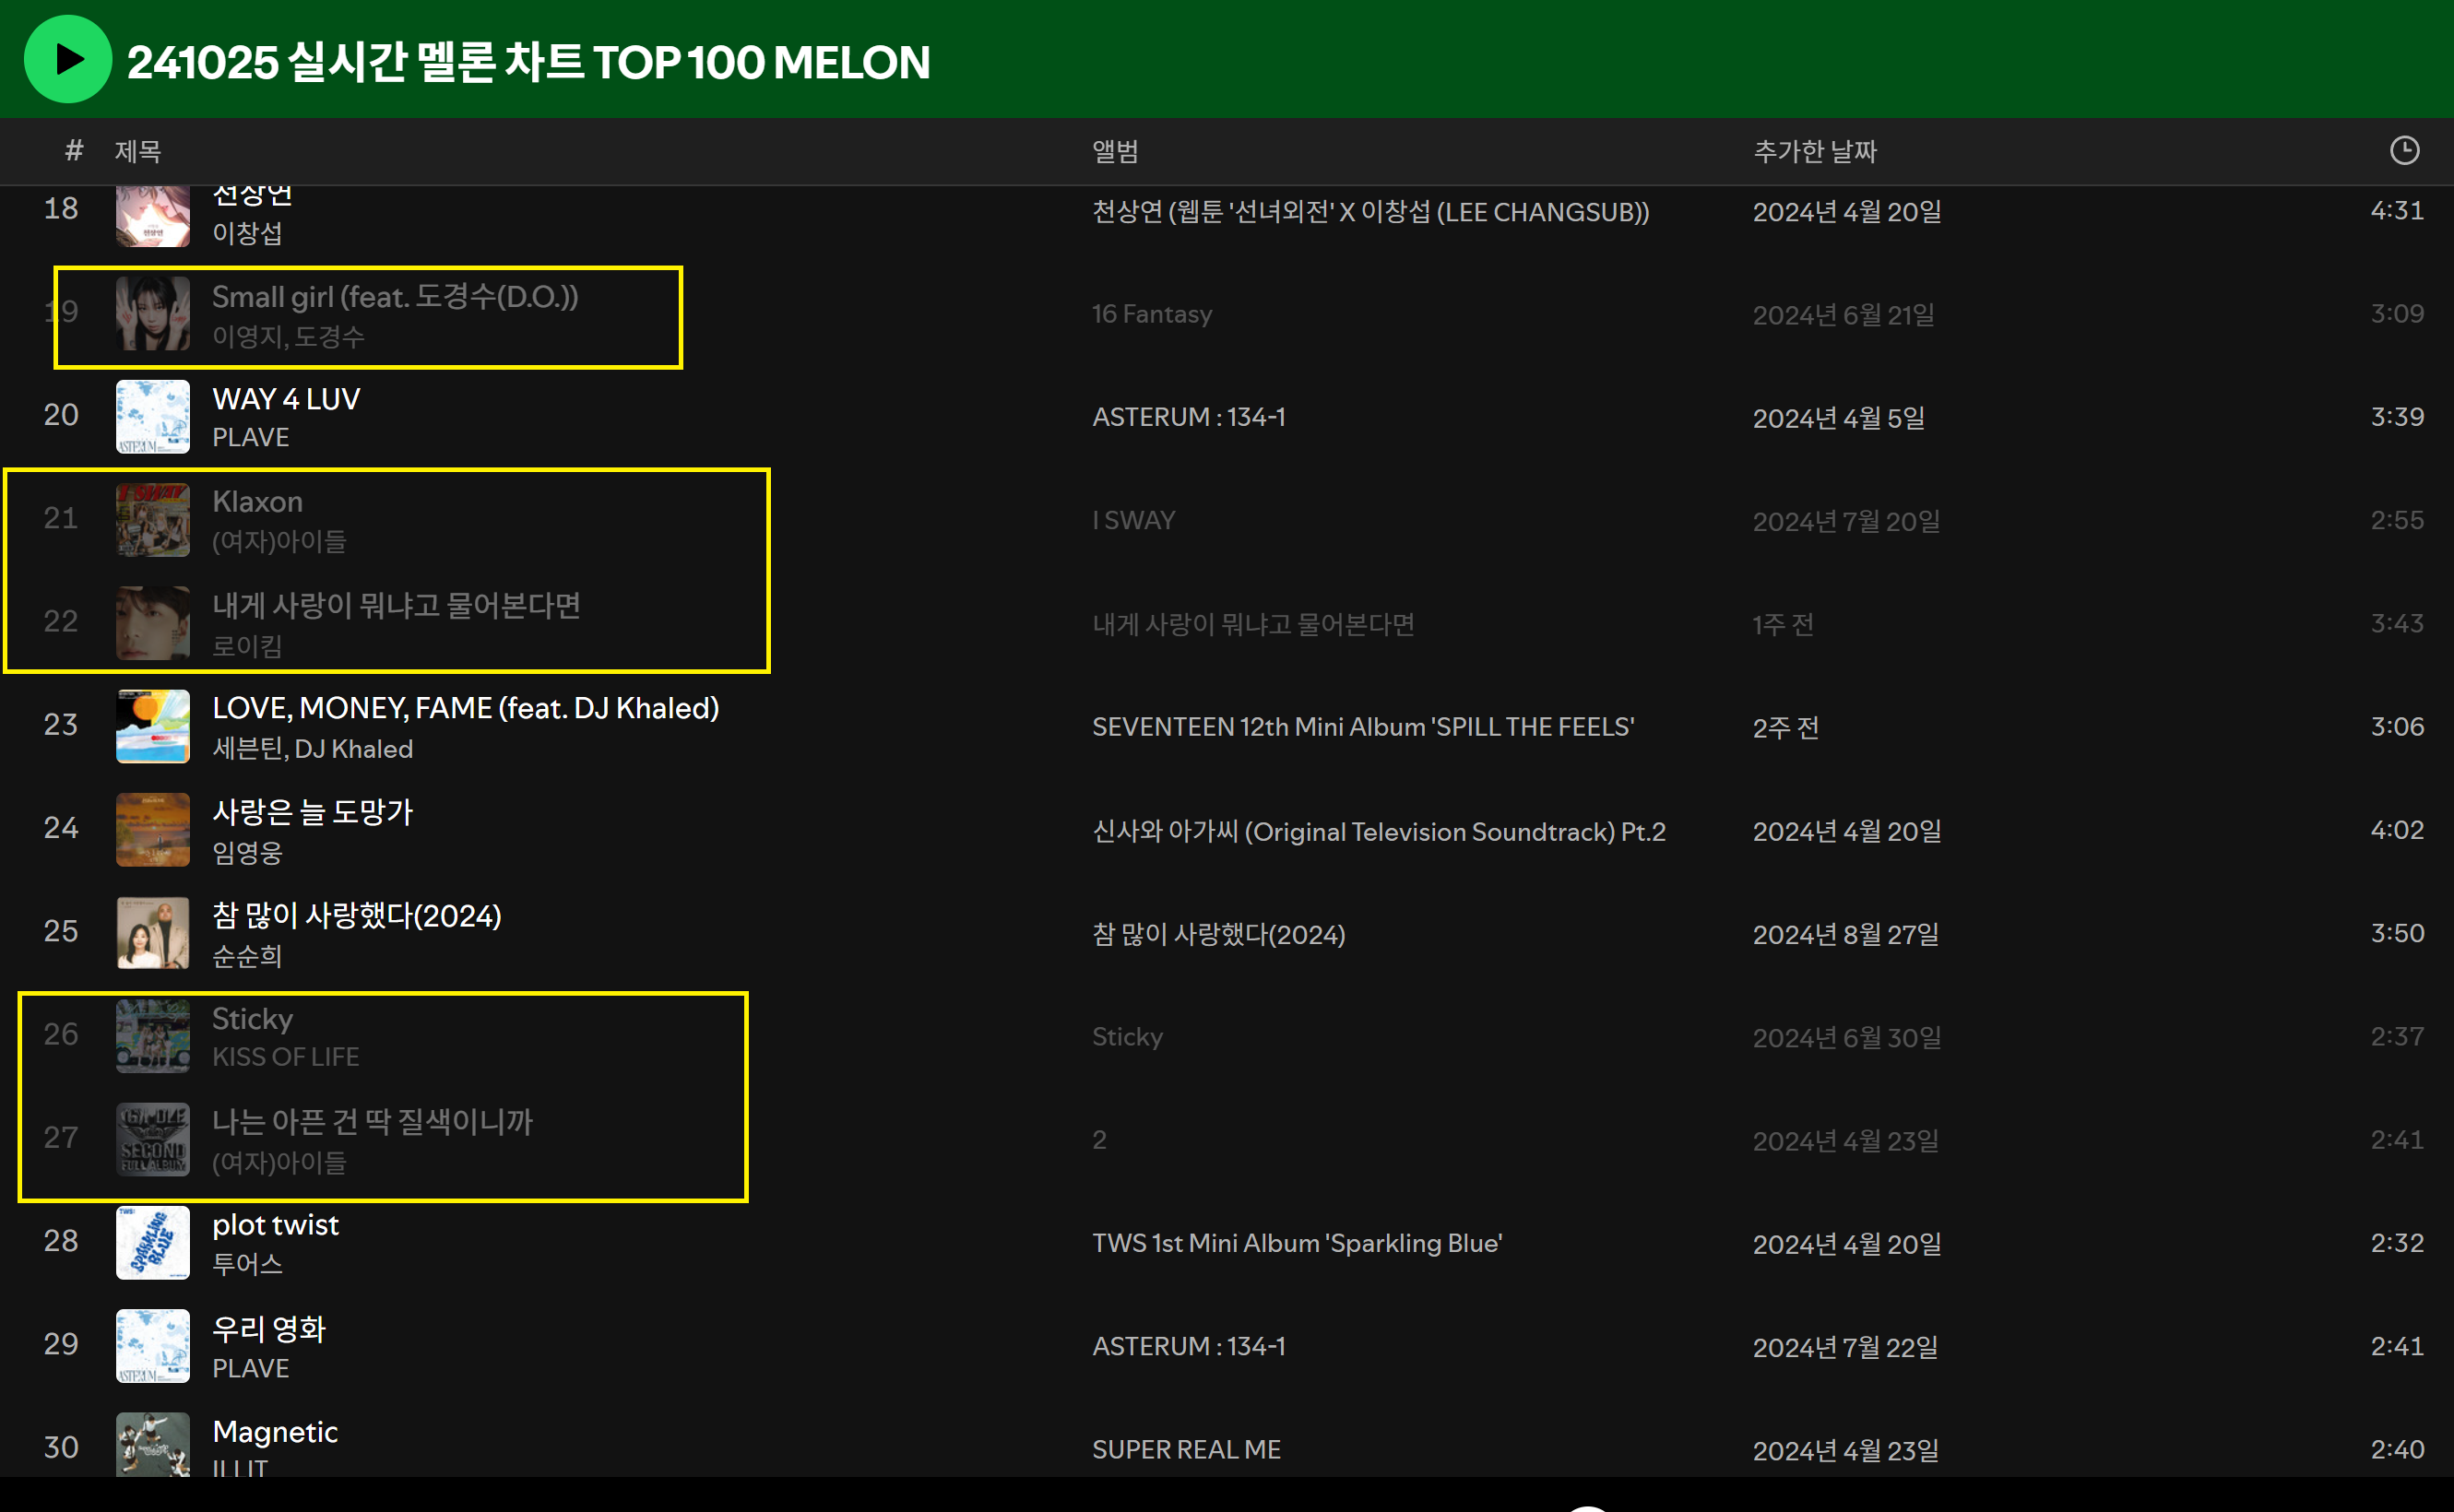
Task: Click WAY 4 LUV cover thumbnail
Action: (153, 417)
